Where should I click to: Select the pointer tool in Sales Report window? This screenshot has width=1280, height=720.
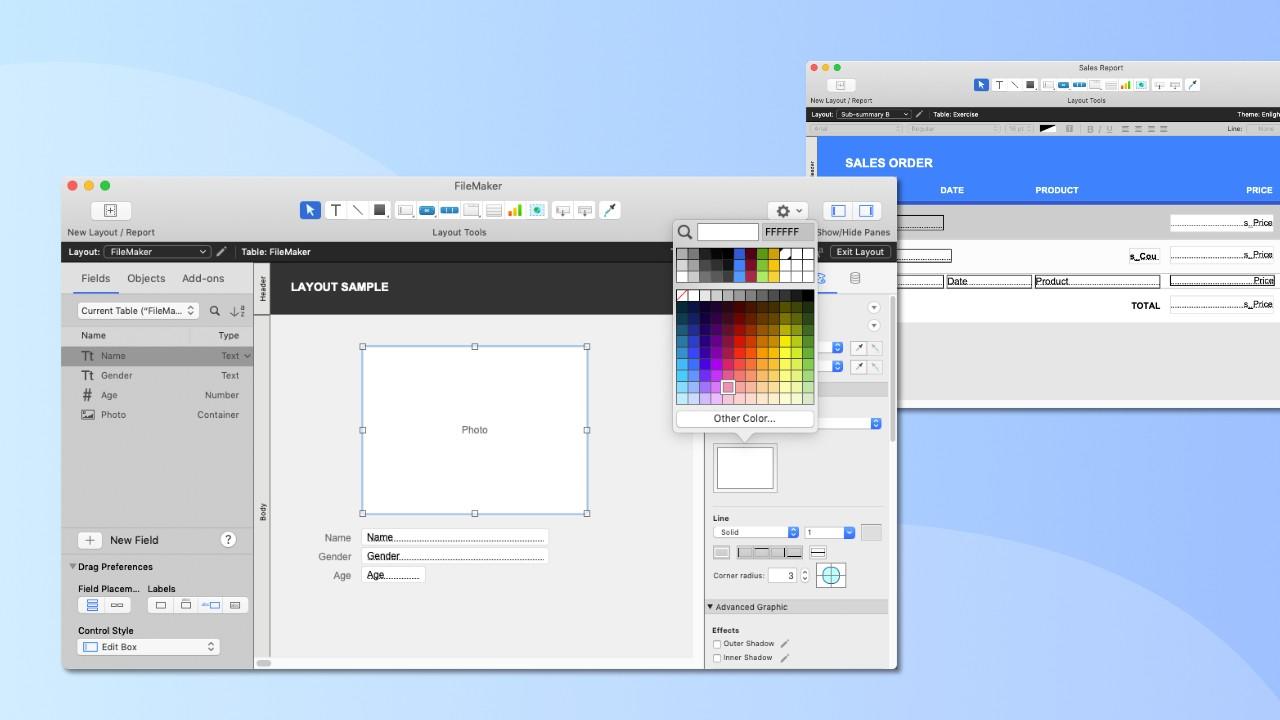tap(981, 85)
